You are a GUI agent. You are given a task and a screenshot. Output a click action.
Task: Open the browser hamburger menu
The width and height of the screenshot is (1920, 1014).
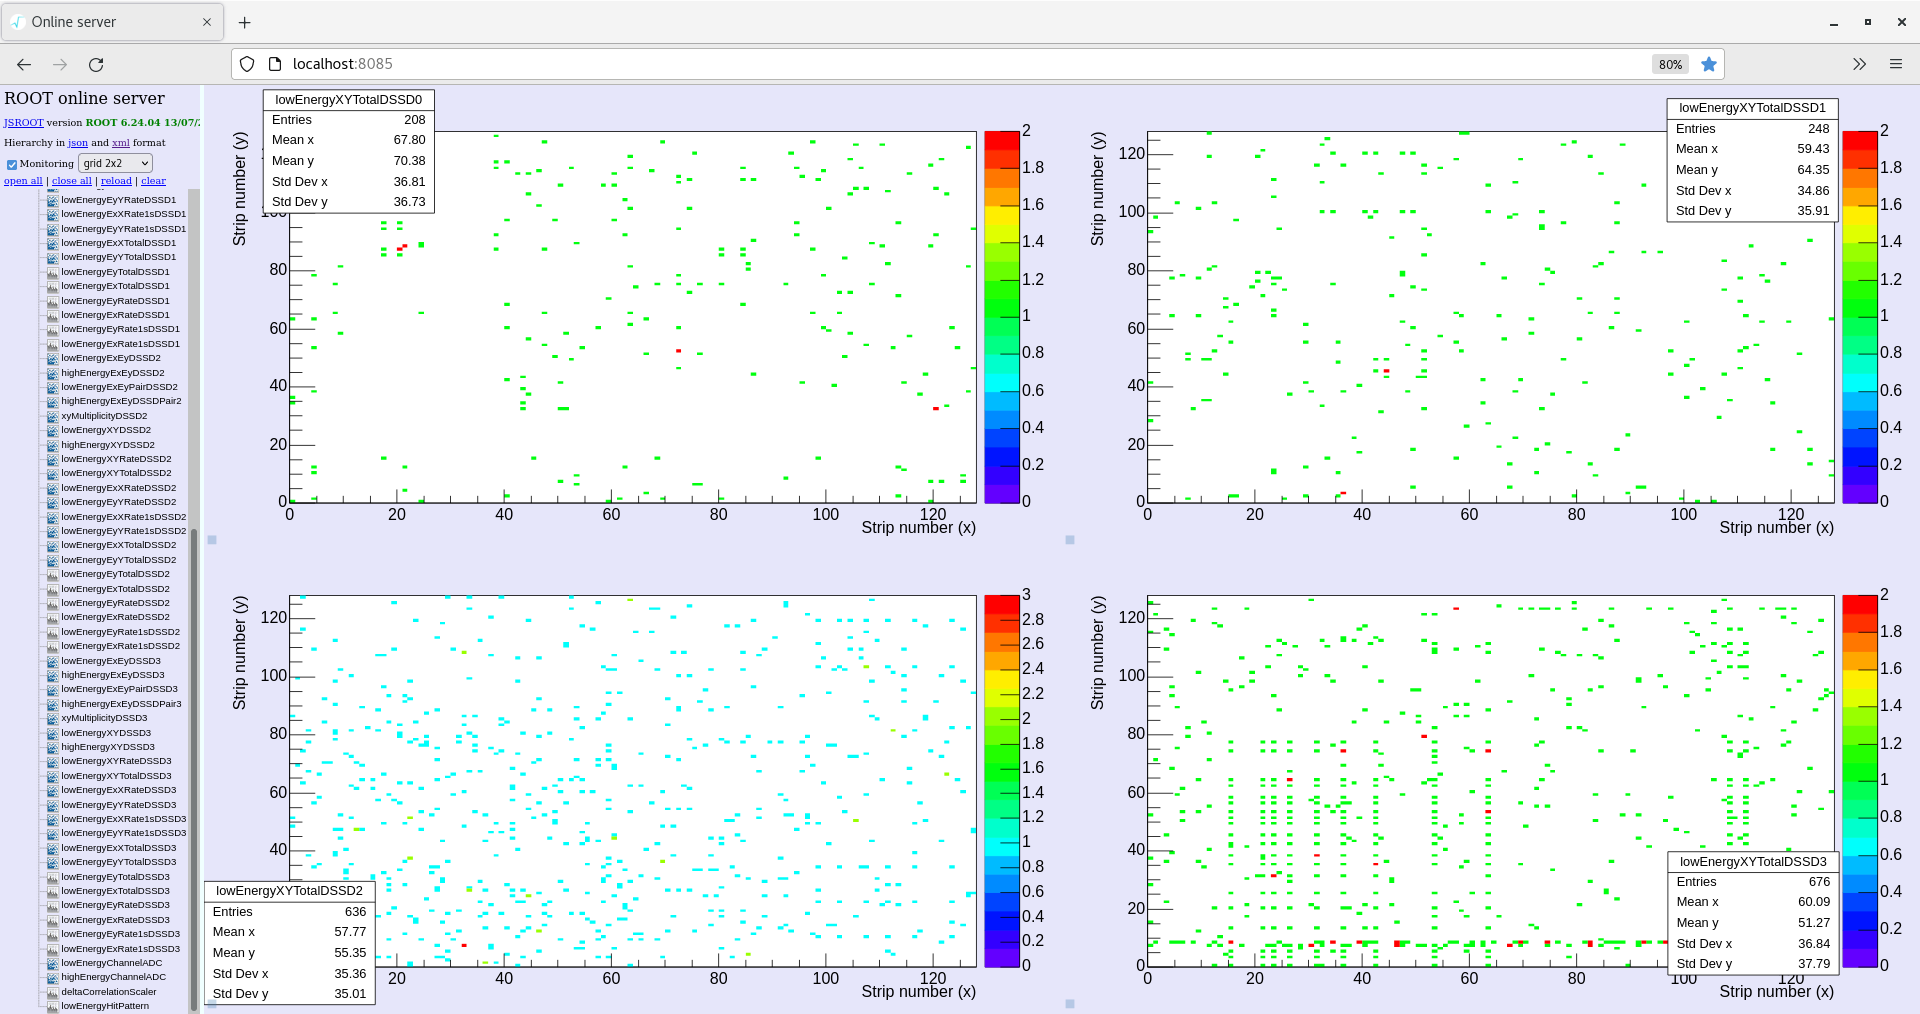point(1895,64)
